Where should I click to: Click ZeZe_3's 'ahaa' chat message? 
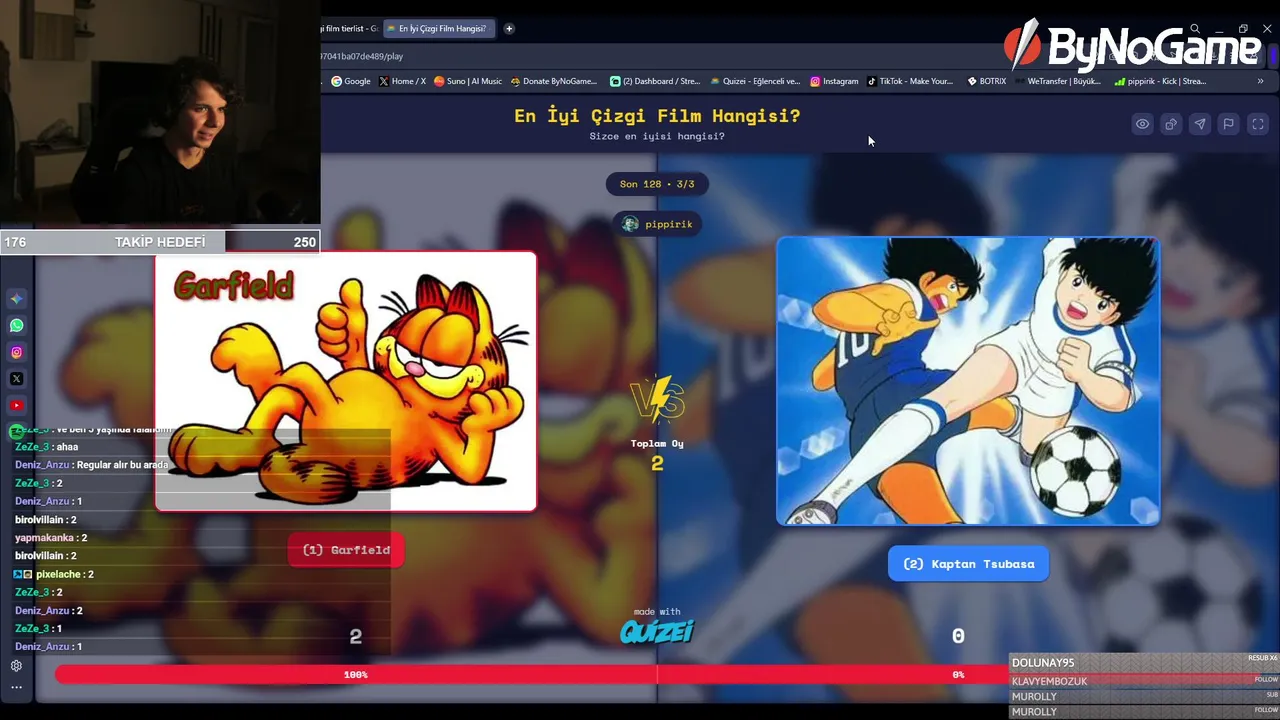[46, 447]
